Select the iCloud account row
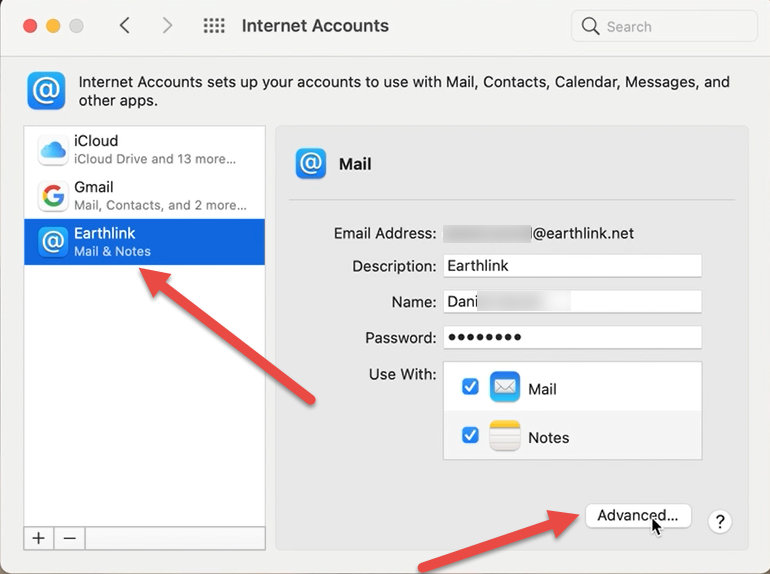This screenshot has height=574, width=770. pos(144,149)
